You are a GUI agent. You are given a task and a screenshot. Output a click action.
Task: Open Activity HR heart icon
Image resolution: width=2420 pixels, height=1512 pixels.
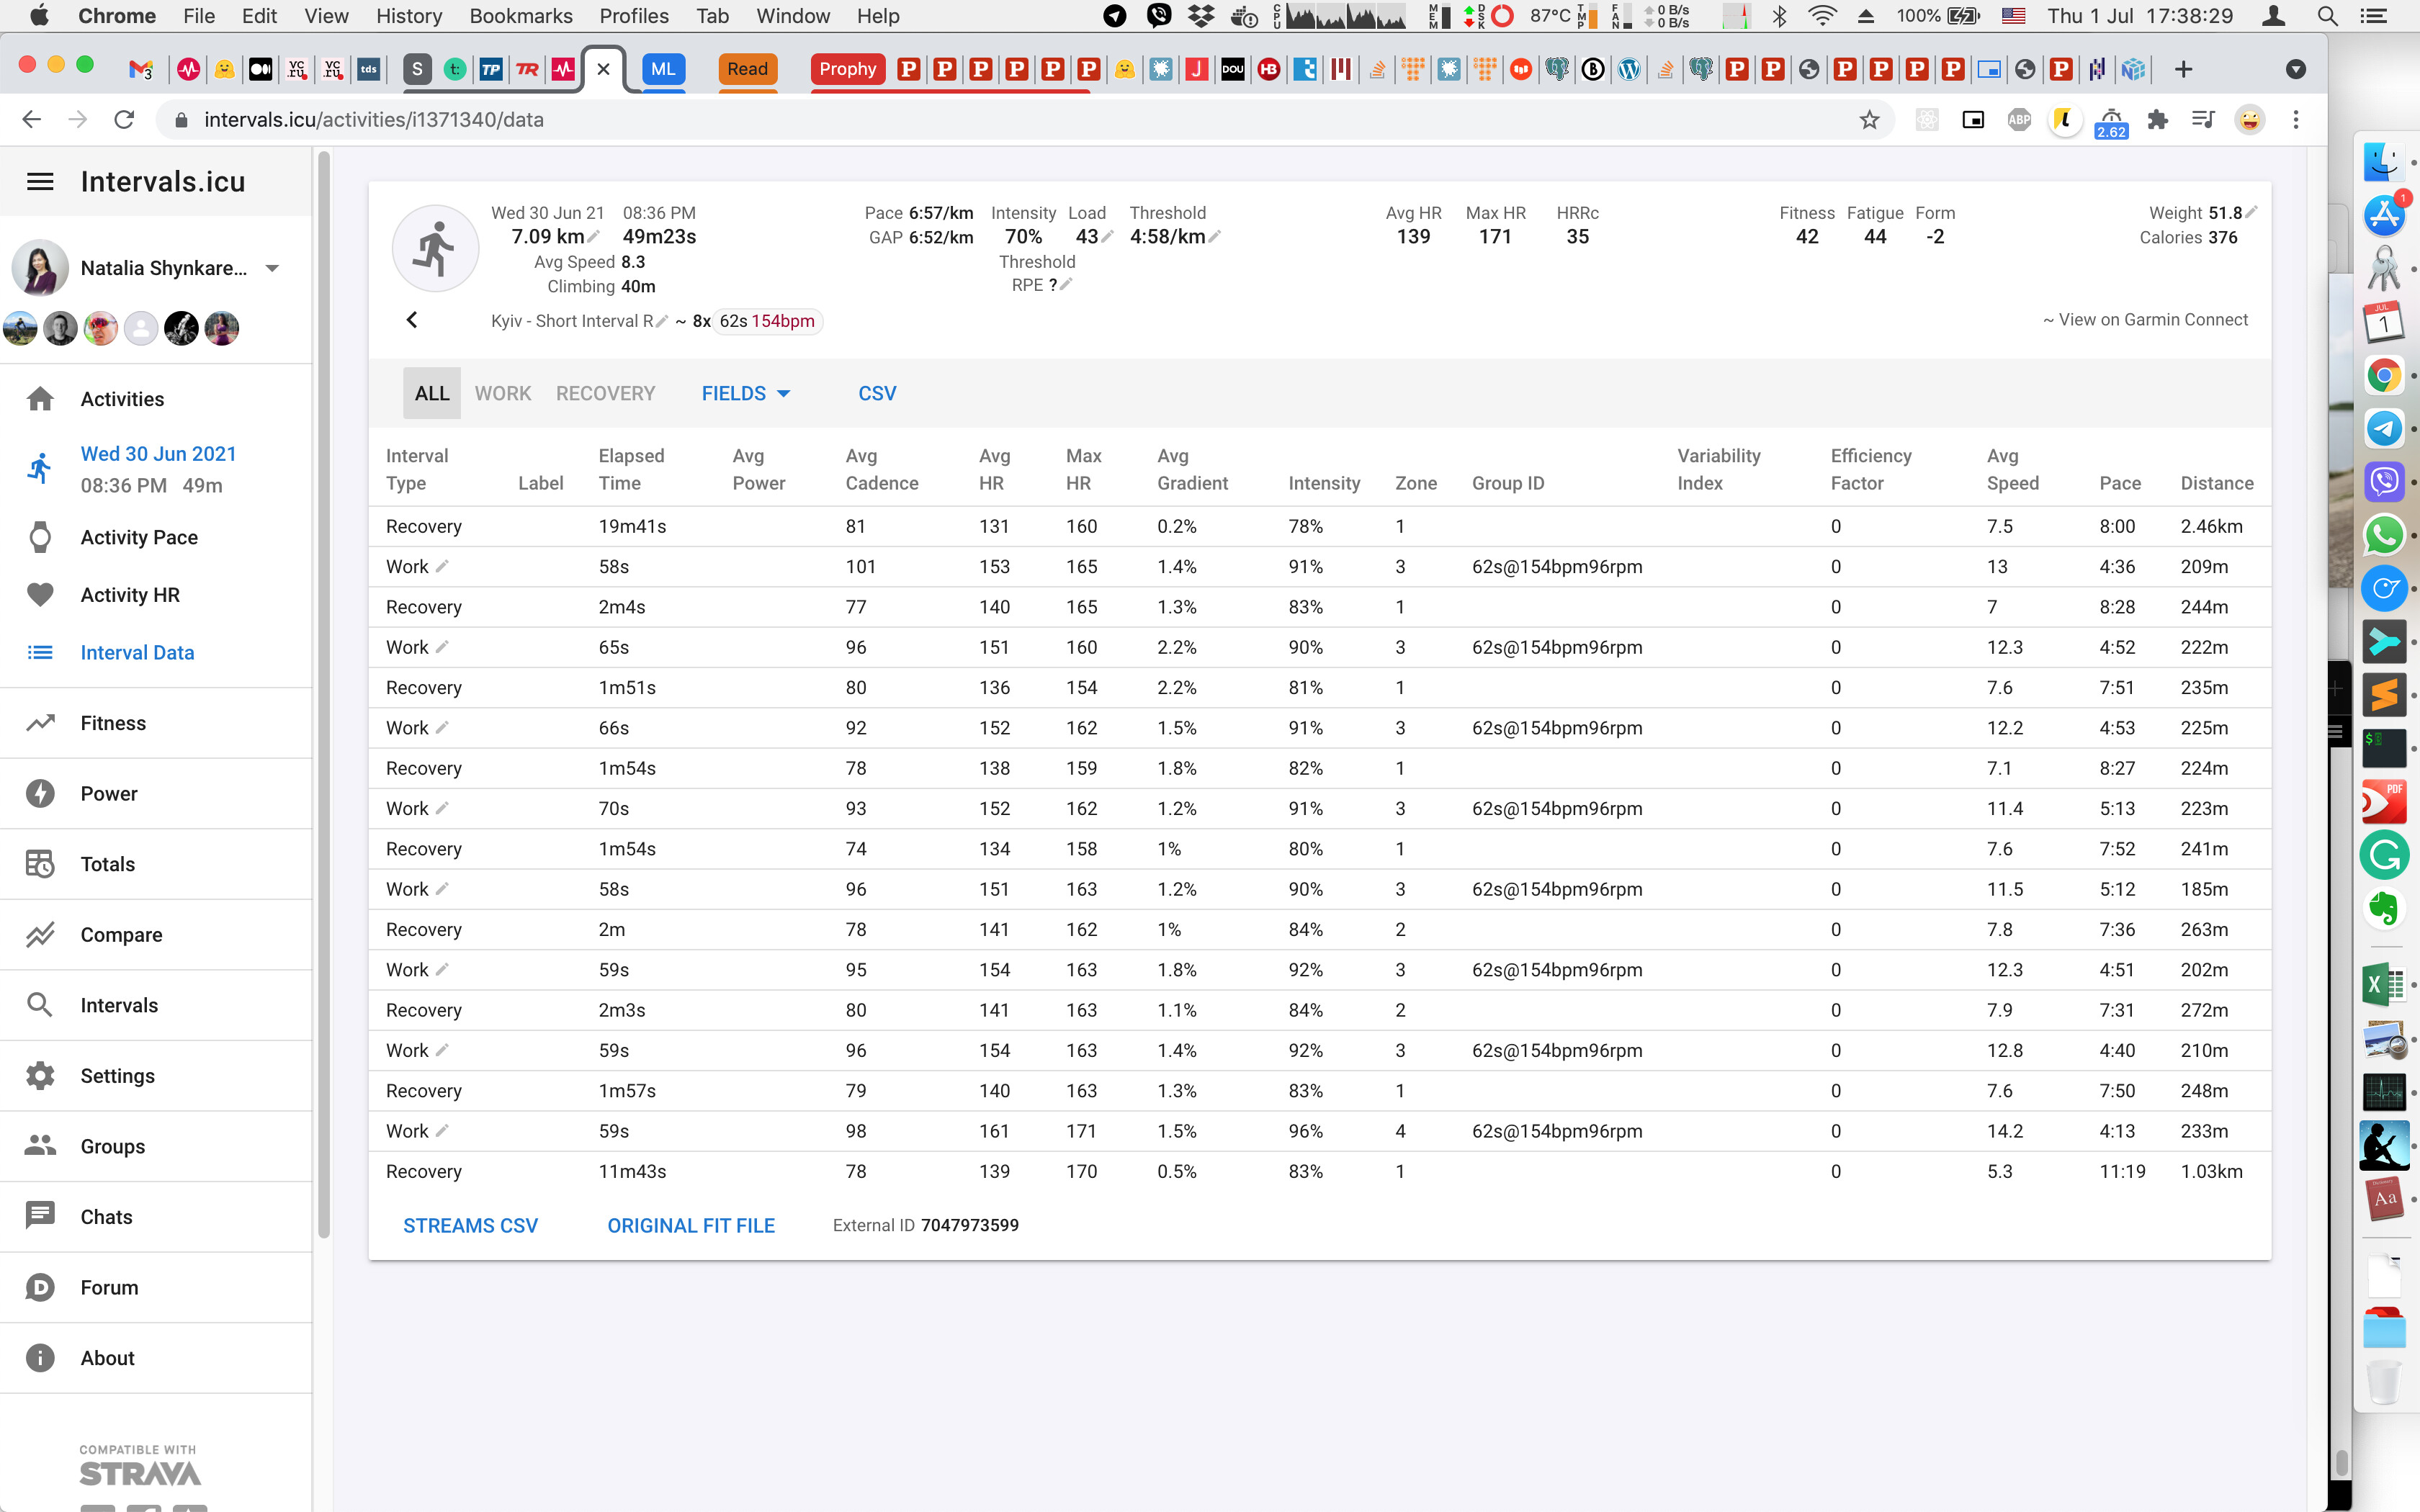[x=40, y=595]
